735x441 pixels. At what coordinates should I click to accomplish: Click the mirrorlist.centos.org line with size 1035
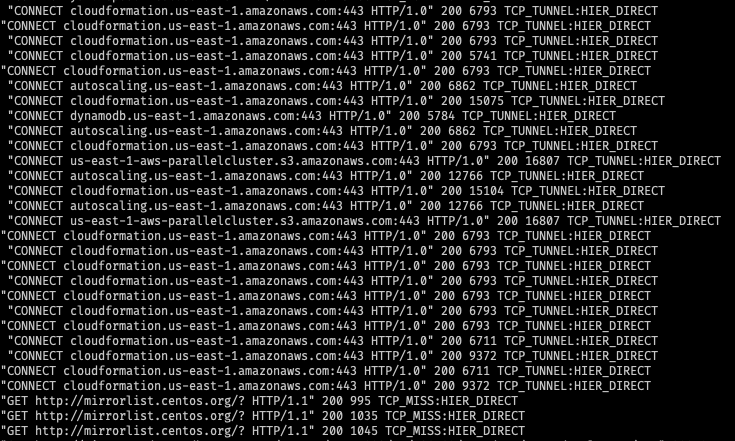[262, 416]
